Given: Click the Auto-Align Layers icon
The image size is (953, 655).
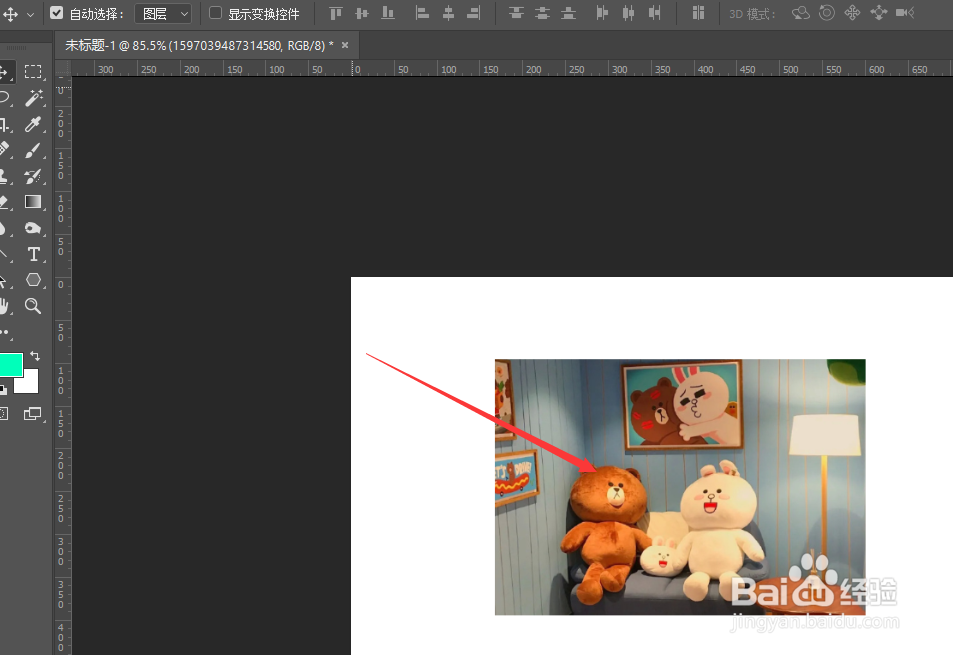Looking at the screenshot, I should [698, 13].
